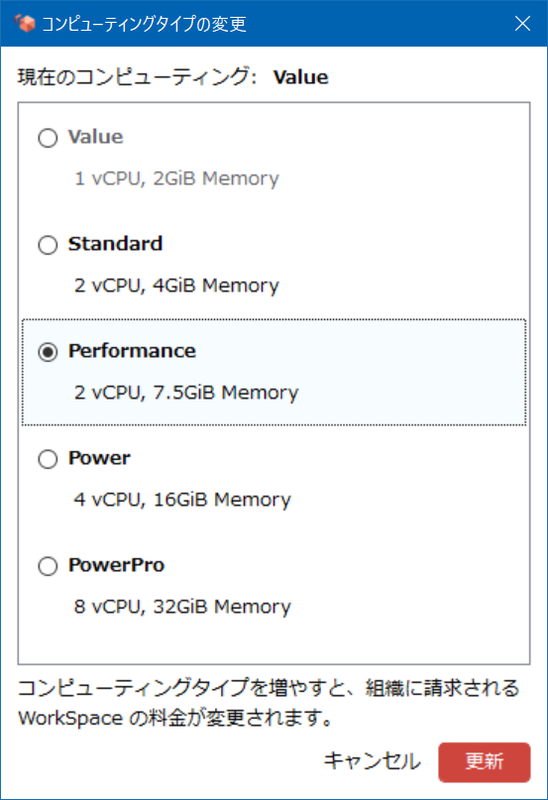
Task: Select the Power radio button
Action: tap(48, 459)
